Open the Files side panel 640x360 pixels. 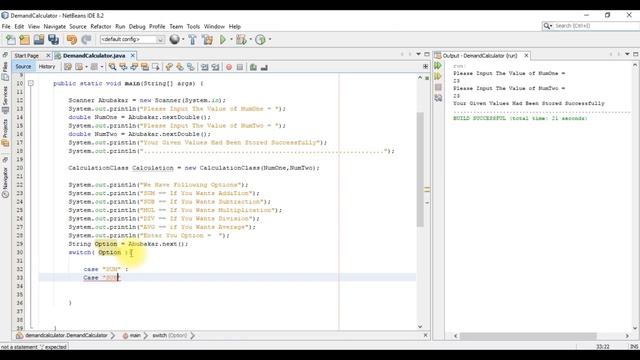[x=5, y=70]
